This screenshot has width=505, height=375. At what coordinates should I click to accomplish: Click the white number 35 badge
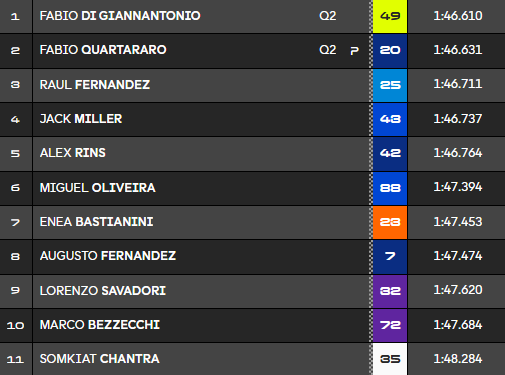(390, 359)
